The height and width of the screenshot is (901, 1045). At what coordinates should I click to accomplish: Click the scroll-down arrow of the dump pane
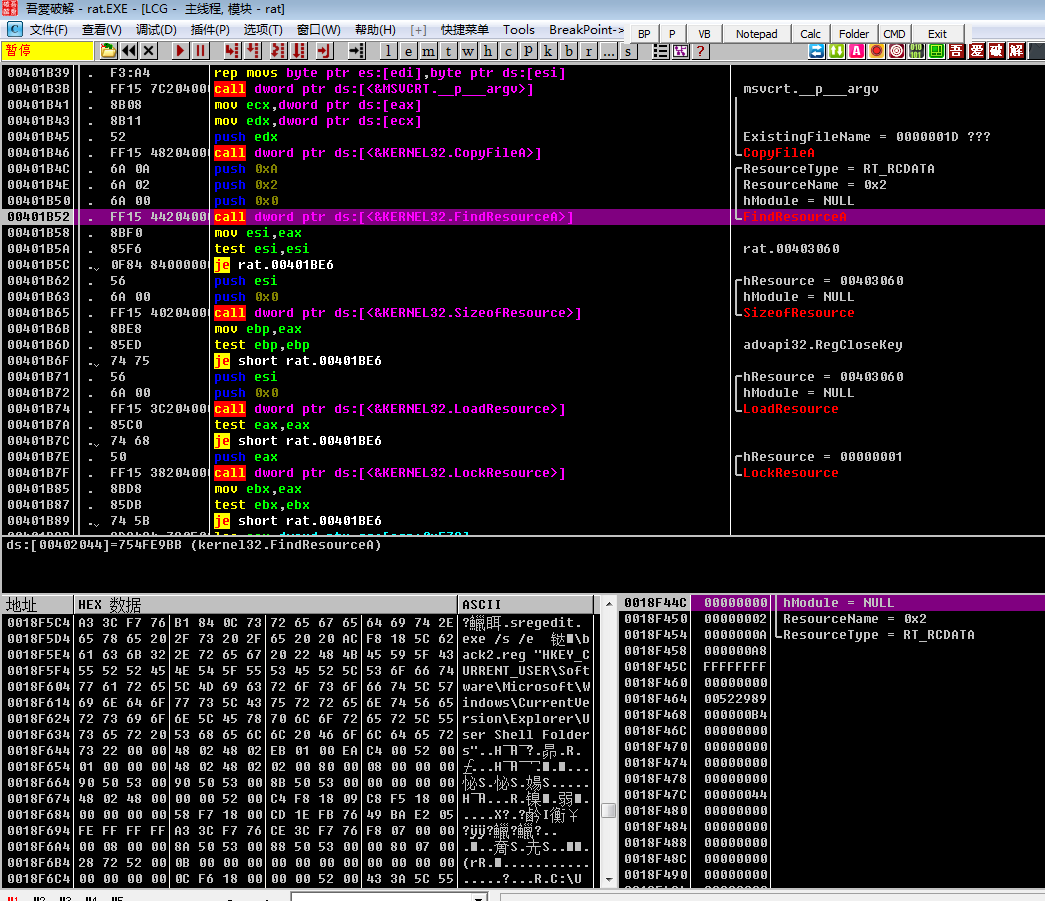tap(608, 880)
